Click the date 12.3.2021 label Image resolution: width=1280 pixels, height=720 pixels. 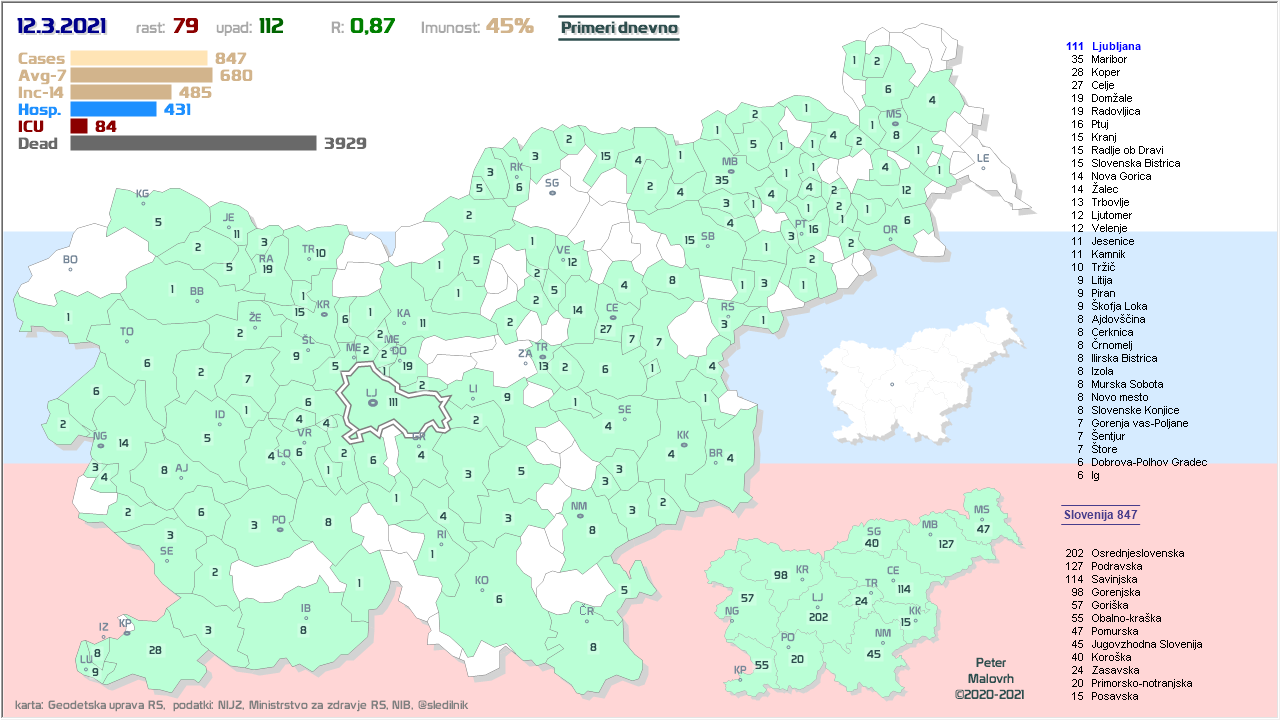[x=62, y=26]
